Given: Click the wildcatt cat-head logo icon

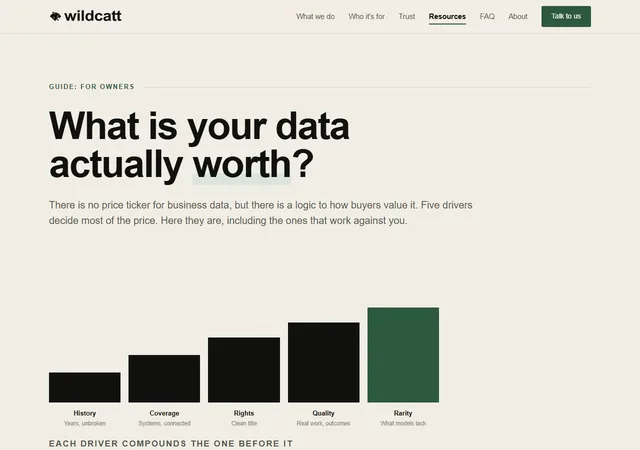Looking at the screenshot, I should tap(55, 16).
